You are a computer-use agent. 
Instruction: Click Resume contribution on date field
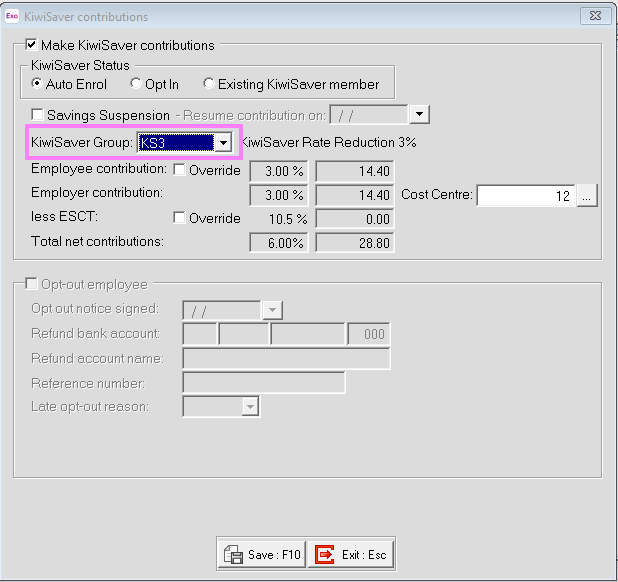pyautogui.click(x=369, y=115)
